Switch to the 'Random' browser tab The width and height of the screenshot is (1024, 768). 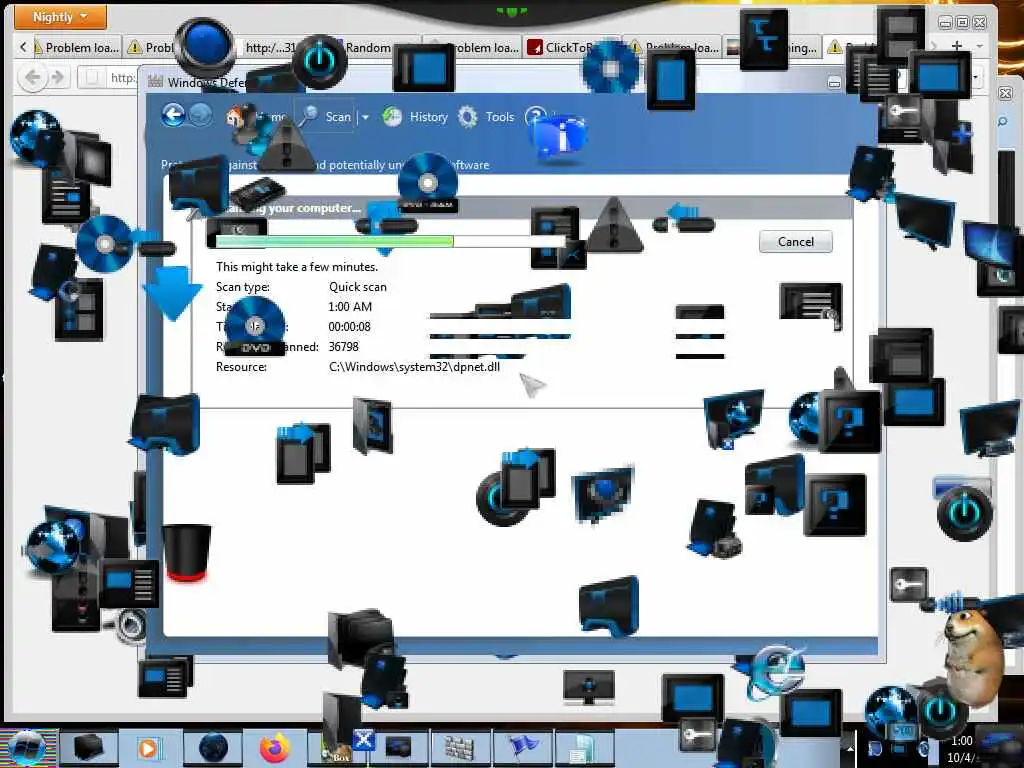click(368, 48)
